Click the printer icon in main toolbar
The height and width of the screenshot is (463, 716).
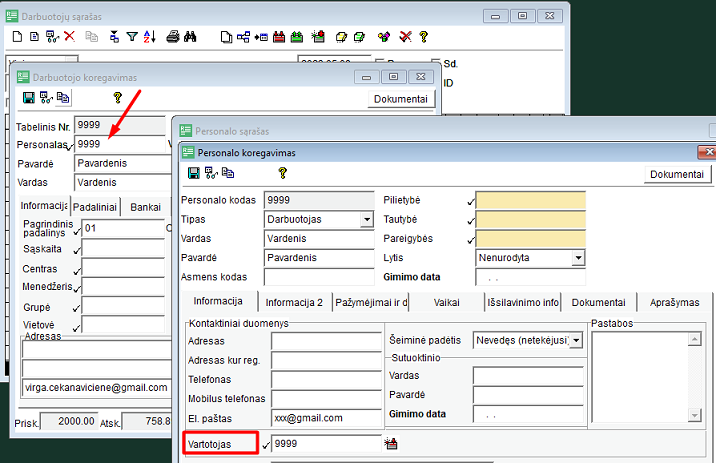pos(173,37)
